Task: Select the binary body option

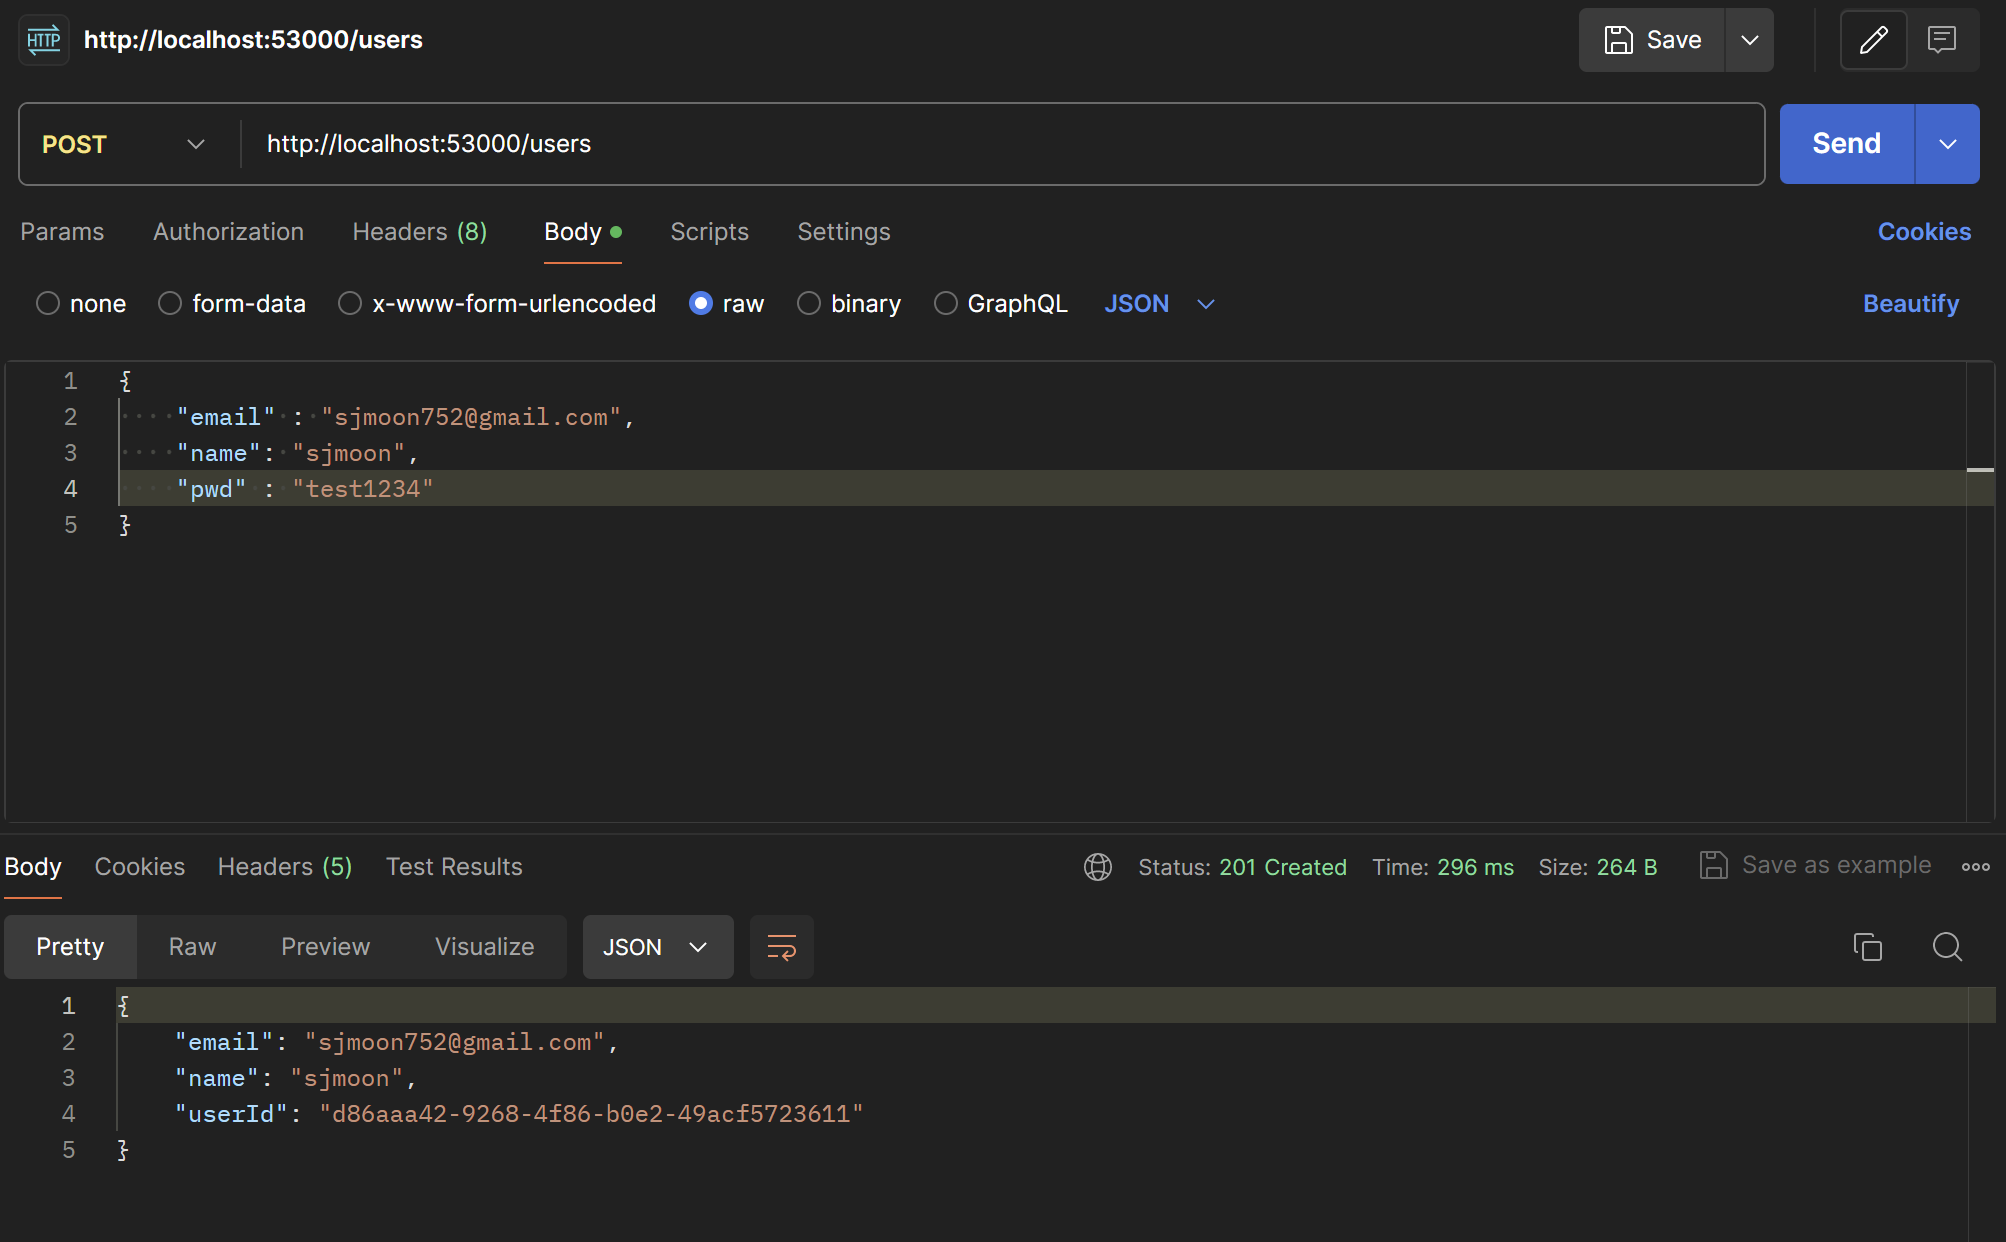Action: click(x=809, y=303)
